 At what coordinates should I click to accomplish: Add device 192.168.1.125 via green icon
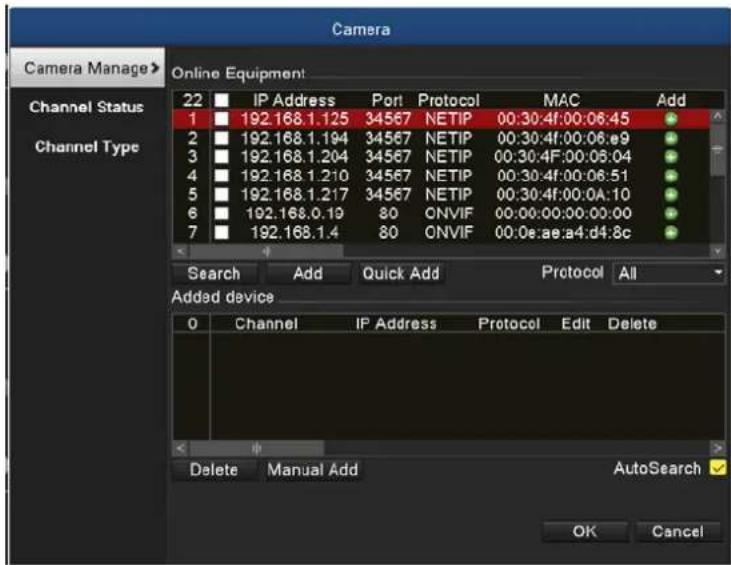point(670,119)
